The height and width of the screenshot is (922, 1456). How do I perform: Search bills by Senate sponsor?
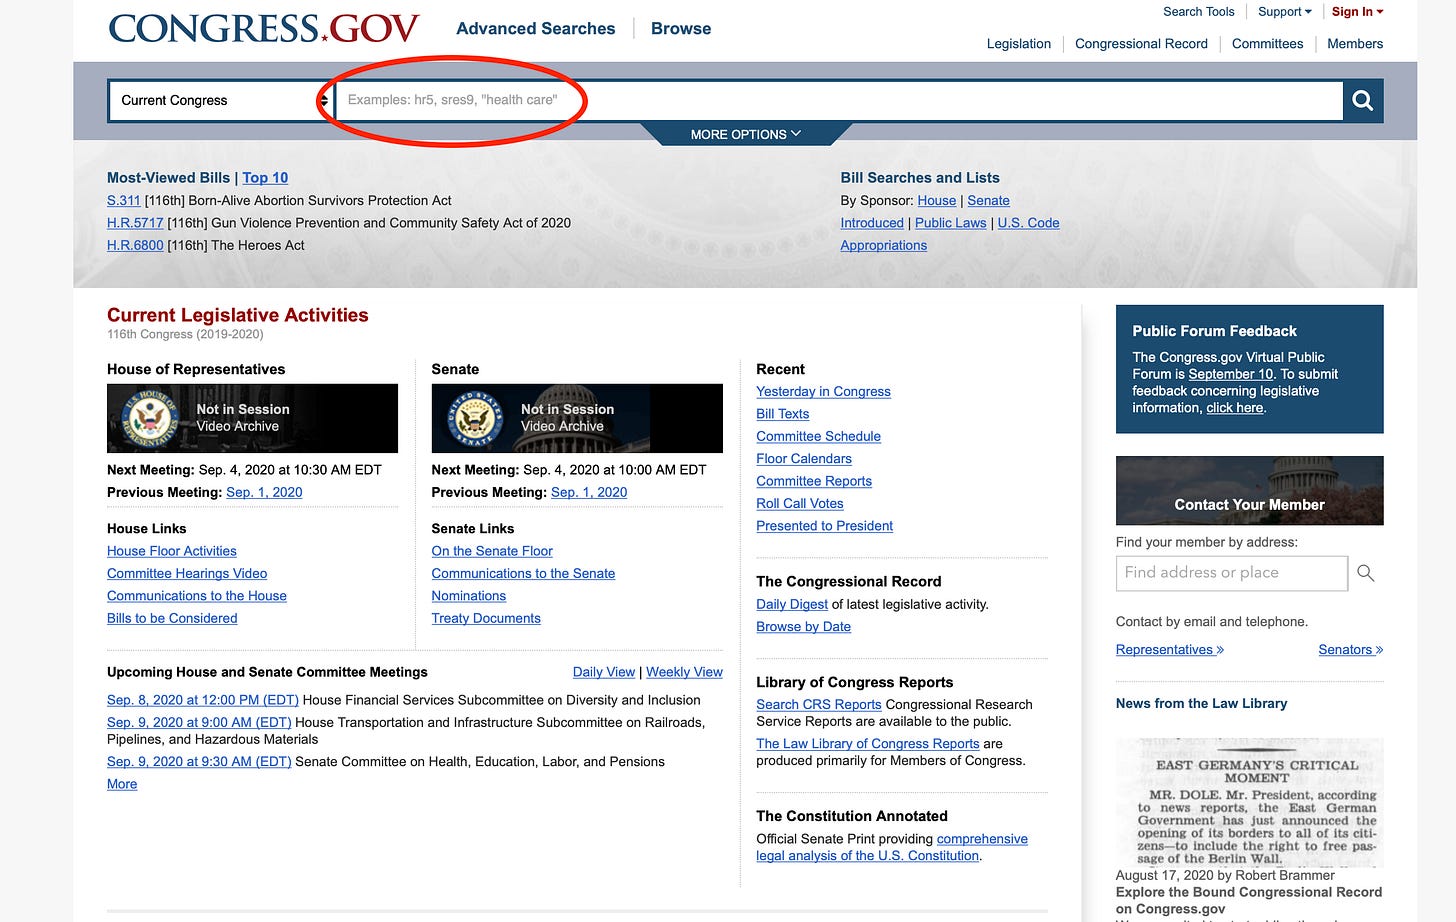click(x=988, y=200)
